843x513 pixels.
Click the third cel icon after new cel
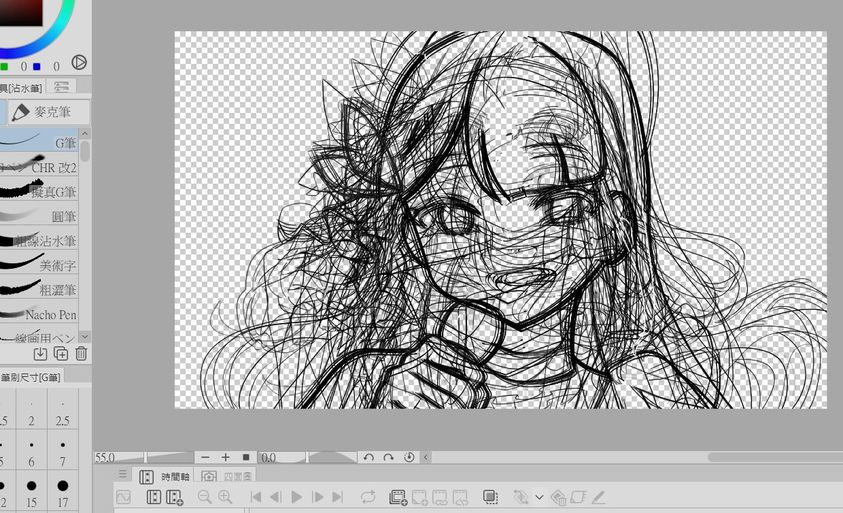[x=460, y=497]
